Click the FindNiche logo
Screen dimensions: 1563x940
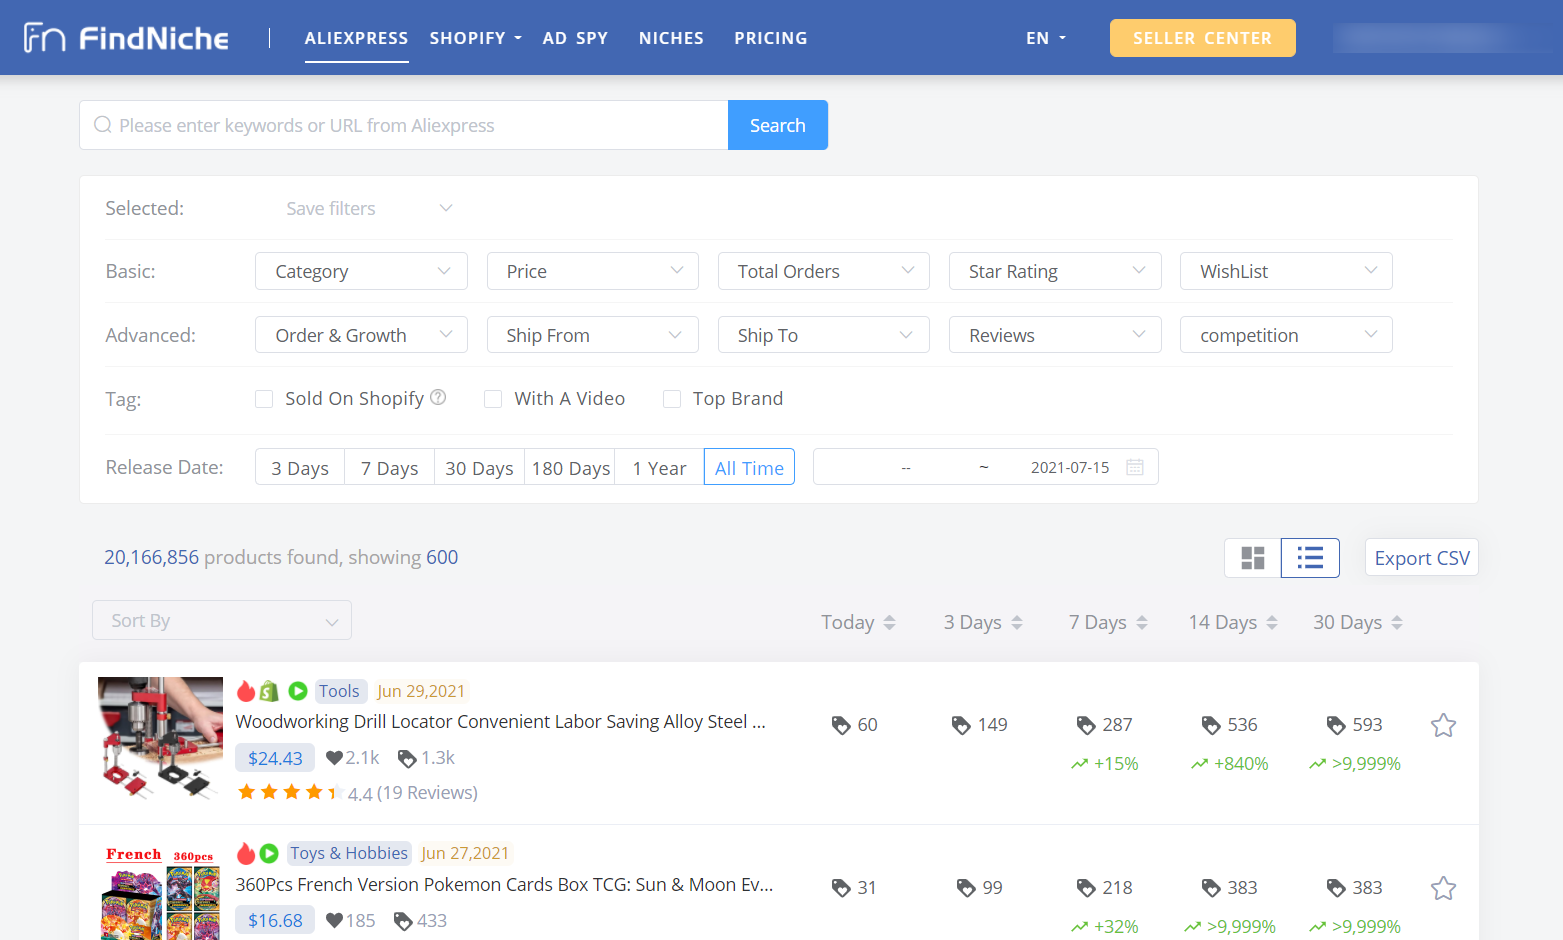(x=126, y=38)
